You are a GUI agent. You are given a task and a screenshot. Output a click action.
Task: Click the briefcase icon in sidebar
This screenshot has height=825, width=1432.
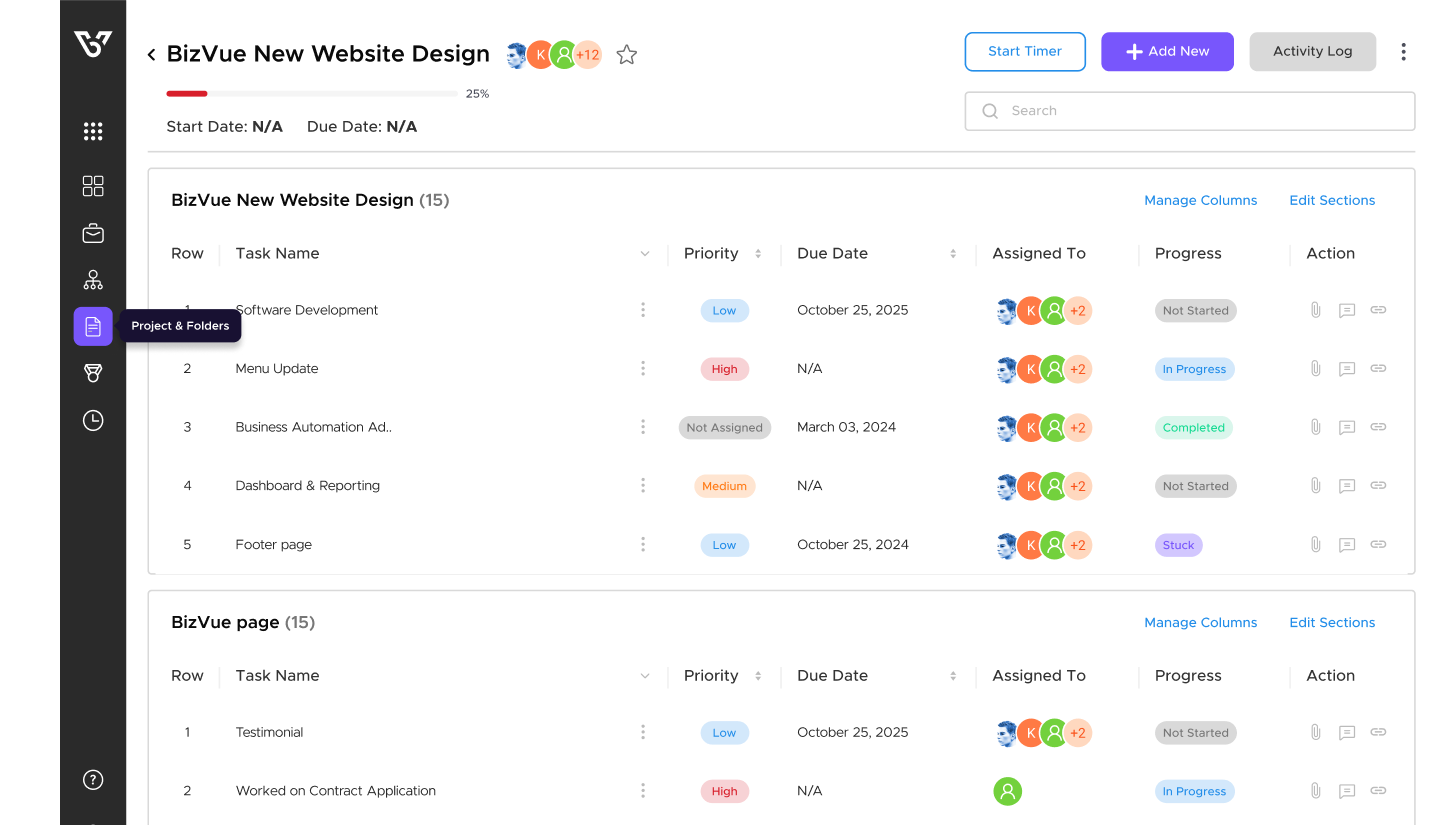[93, 234]
